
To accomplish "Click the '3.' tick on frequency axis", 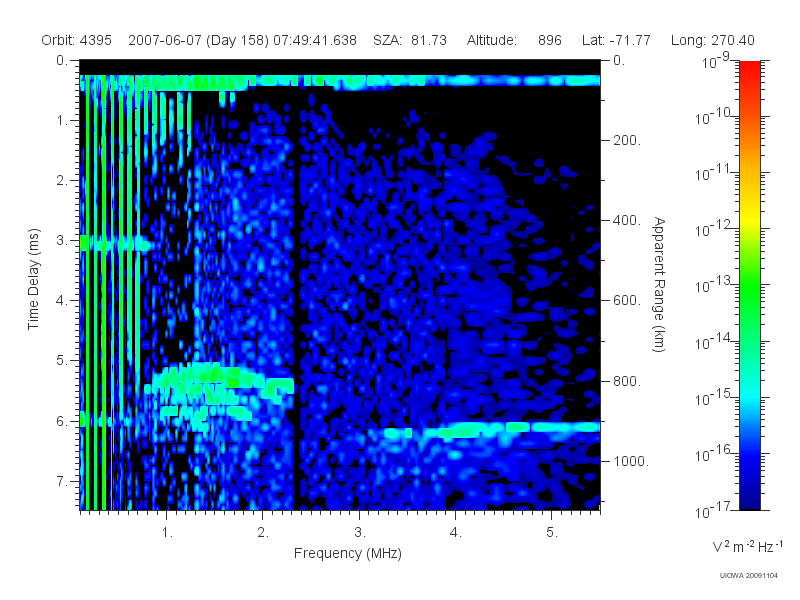I will (360, 533).
